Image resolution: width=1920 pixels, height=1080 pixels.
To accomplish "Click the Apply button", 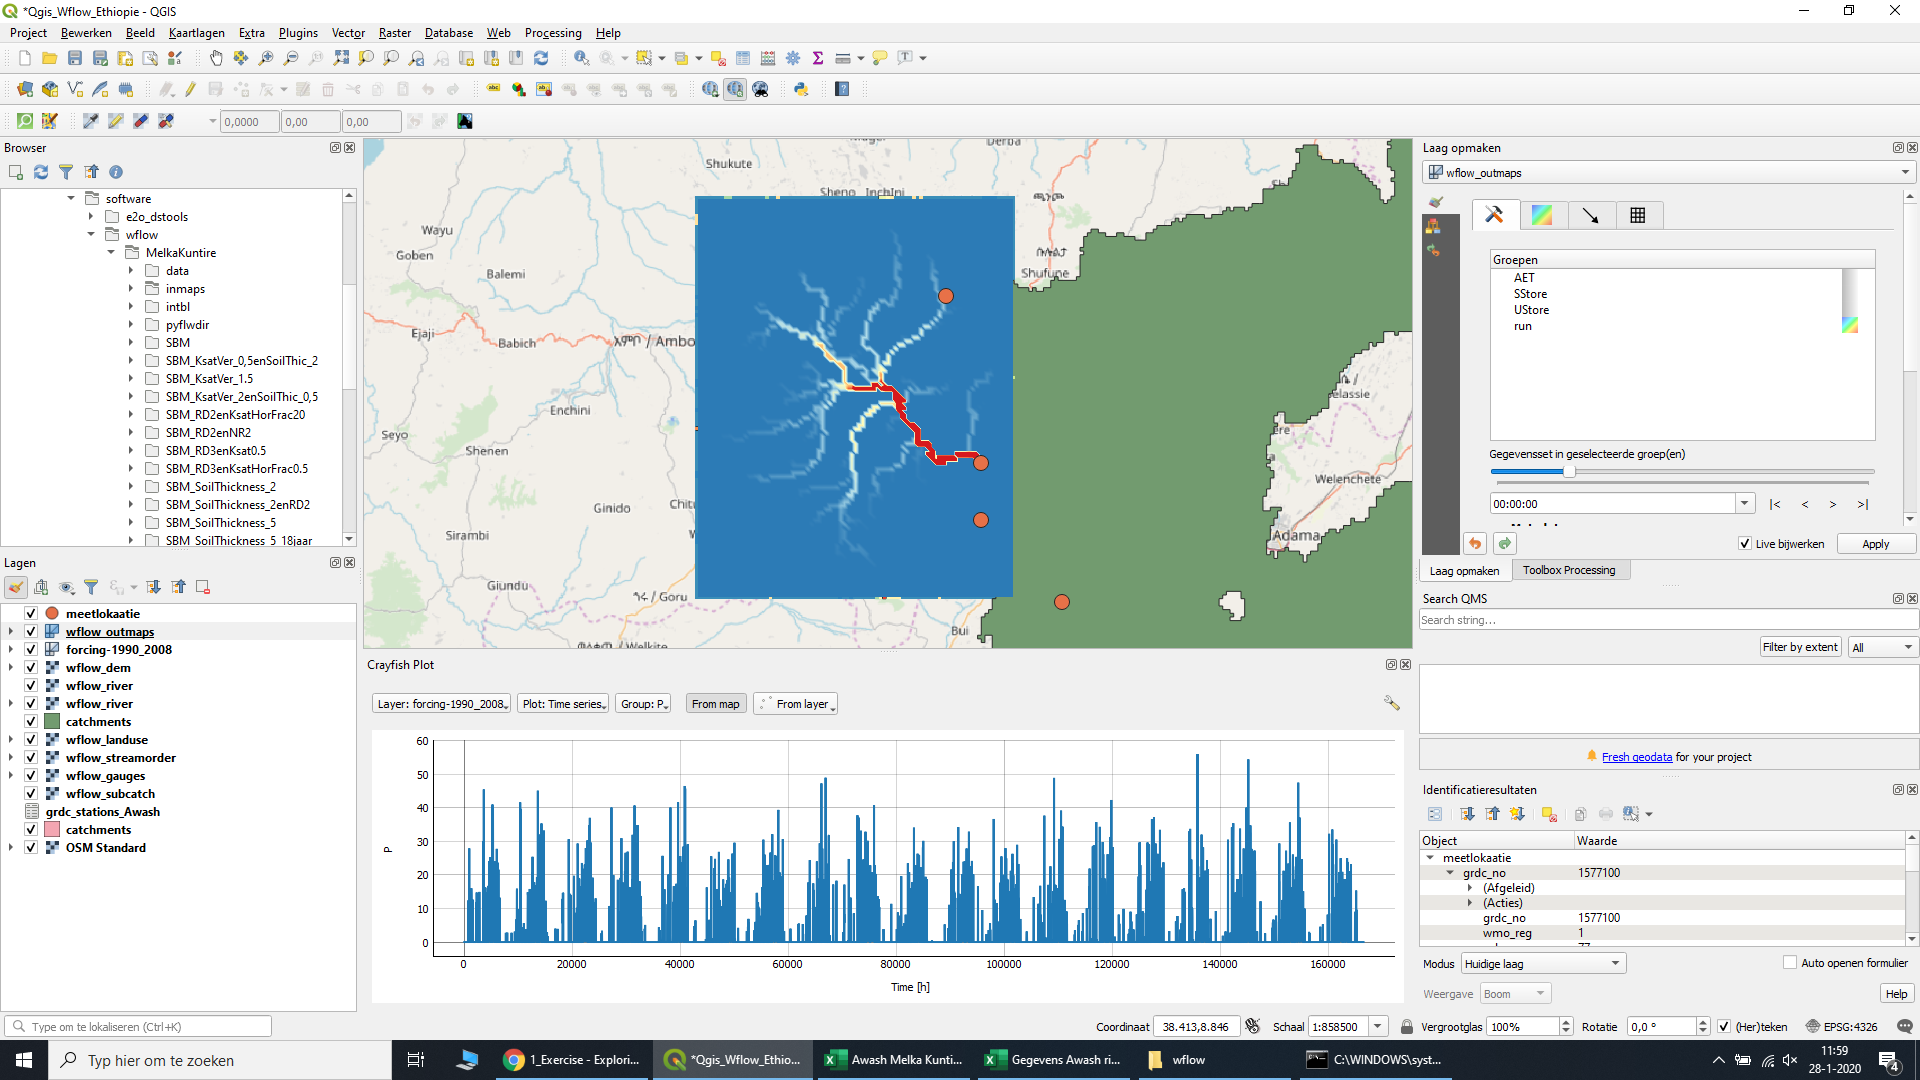I will 1875,544.
